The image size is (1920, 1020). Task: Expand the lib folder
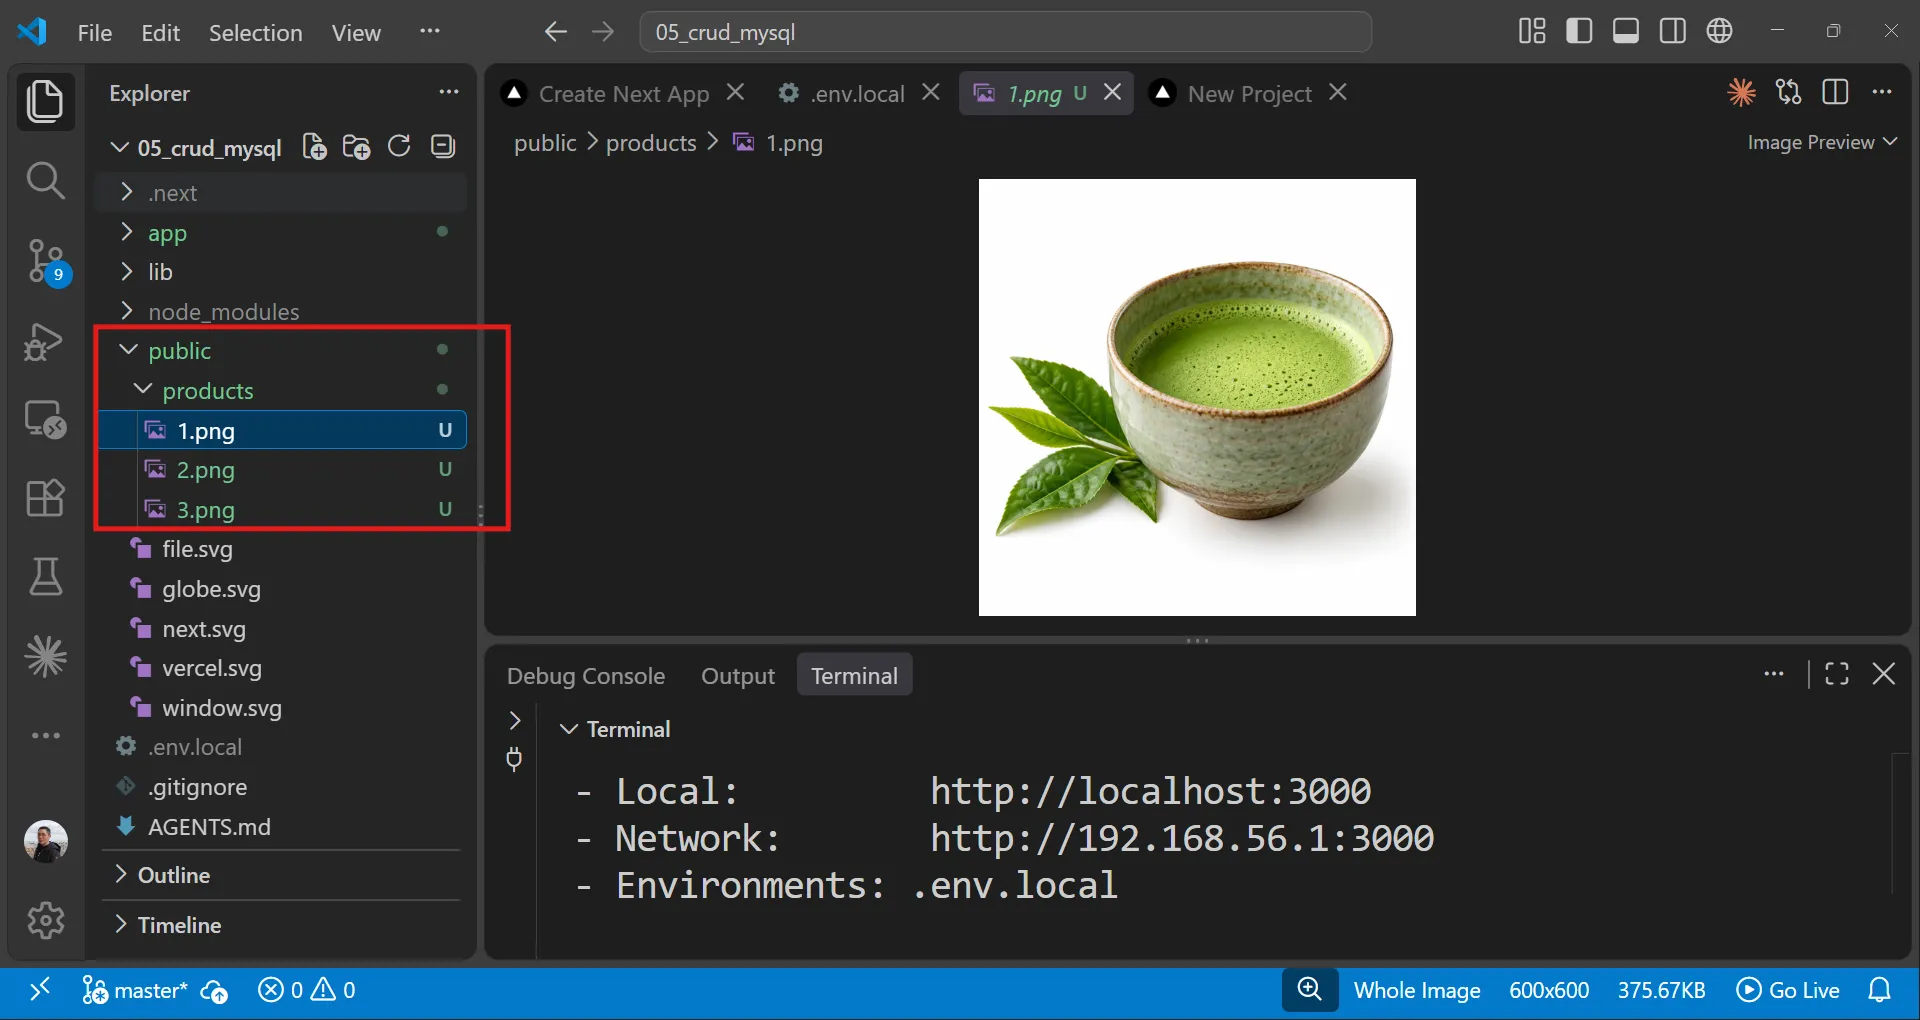click(282, 272)
